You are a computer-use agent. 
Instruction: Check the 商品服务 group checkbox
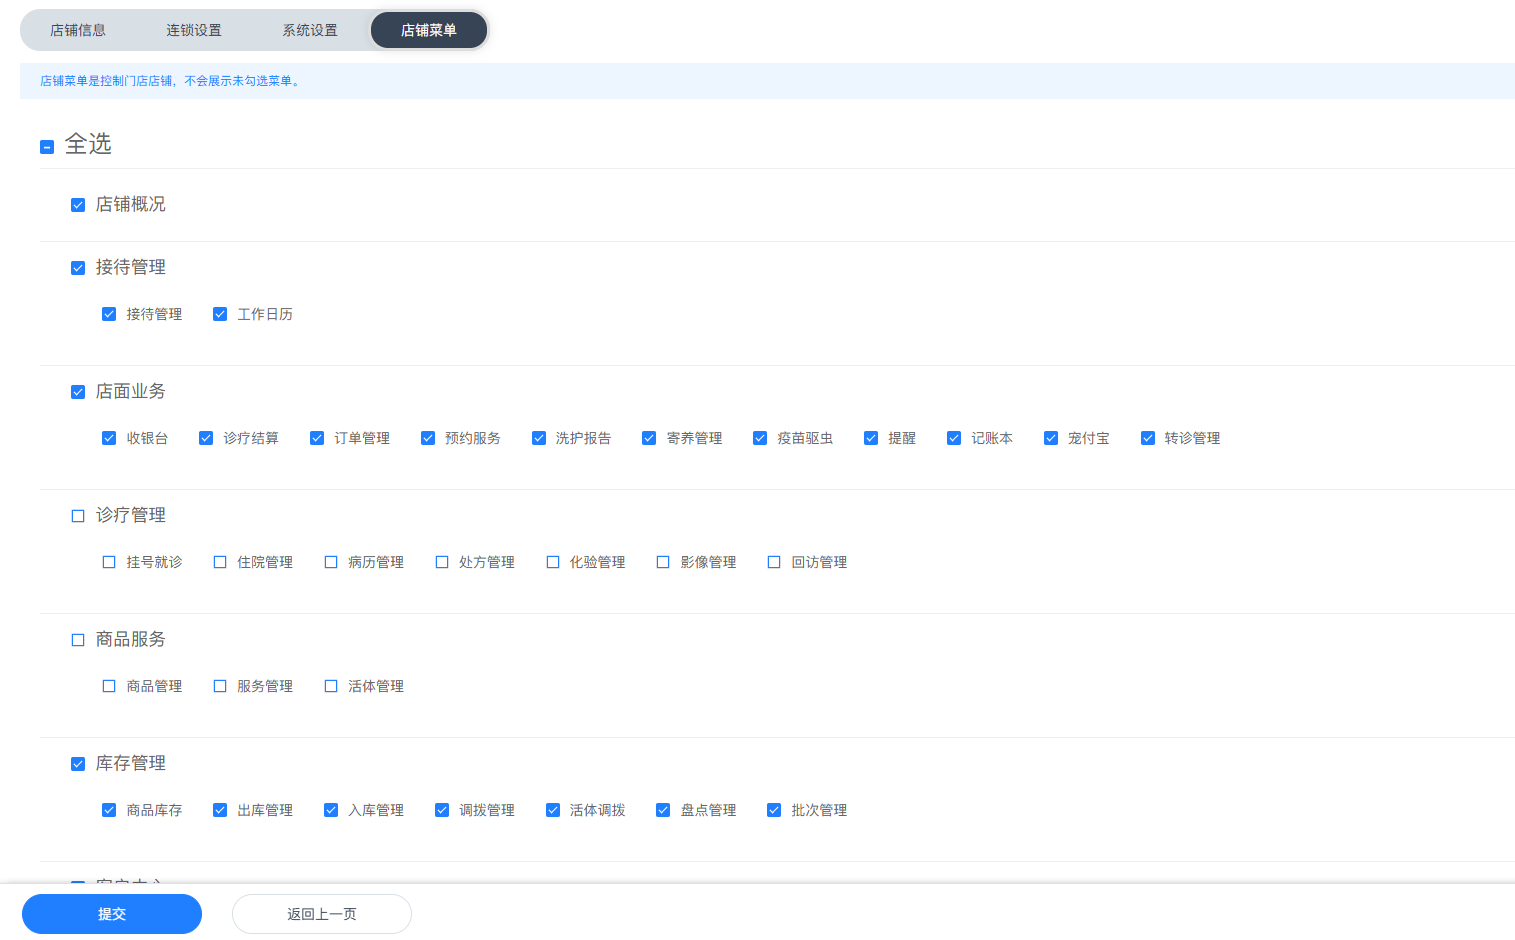pos(78,640)
